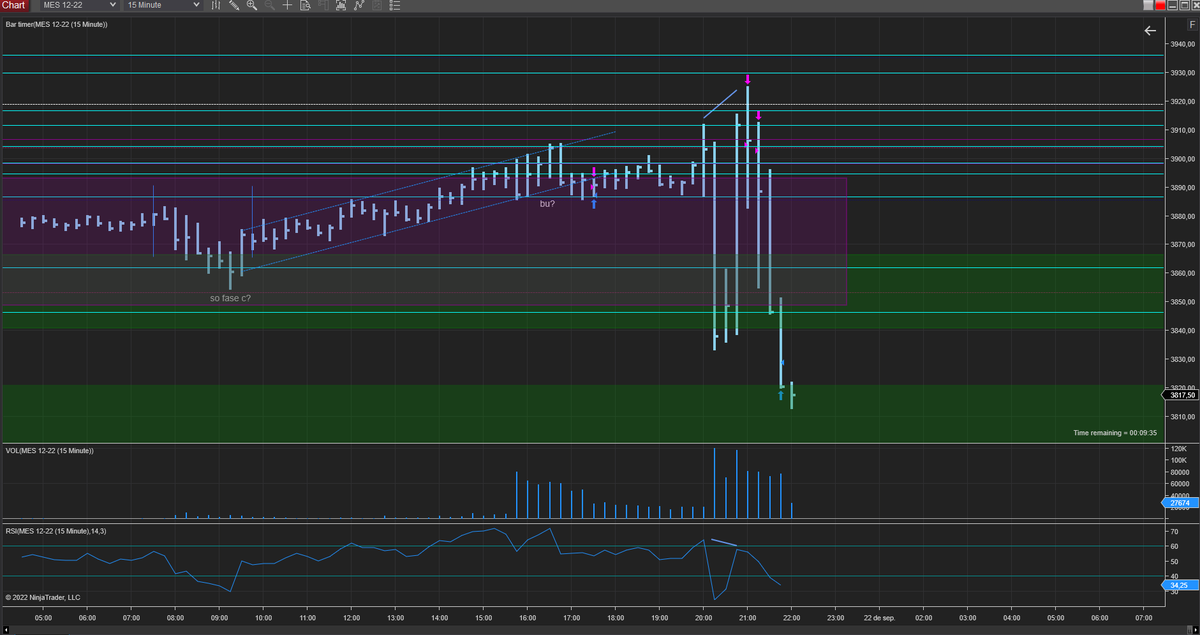Click the NinjaTrader copyright text
This screenshot has height=635, width=1200.
click(42, 597)
